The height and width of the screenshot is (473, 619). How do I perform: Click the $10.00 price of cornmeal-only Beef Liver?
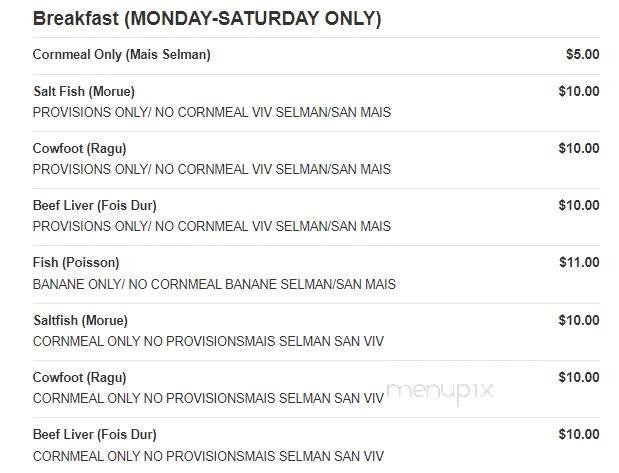578,434
